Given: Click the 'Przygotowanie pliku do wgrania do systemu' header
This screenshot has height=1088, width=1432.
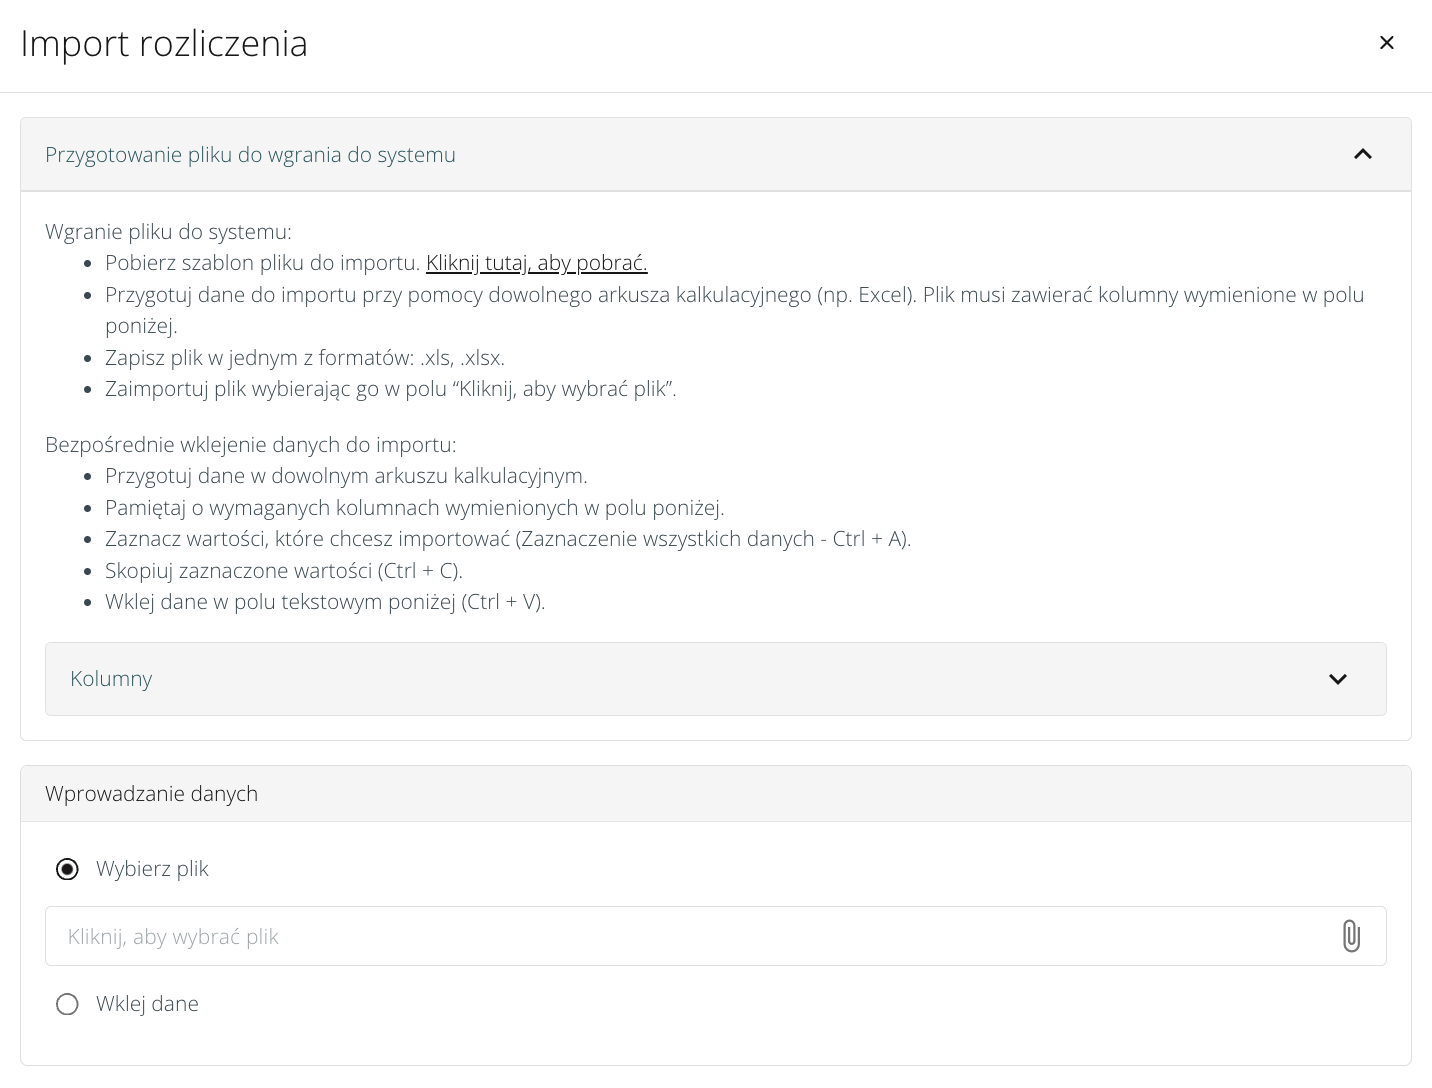Looking at the screenshot, I should point(250,155).
